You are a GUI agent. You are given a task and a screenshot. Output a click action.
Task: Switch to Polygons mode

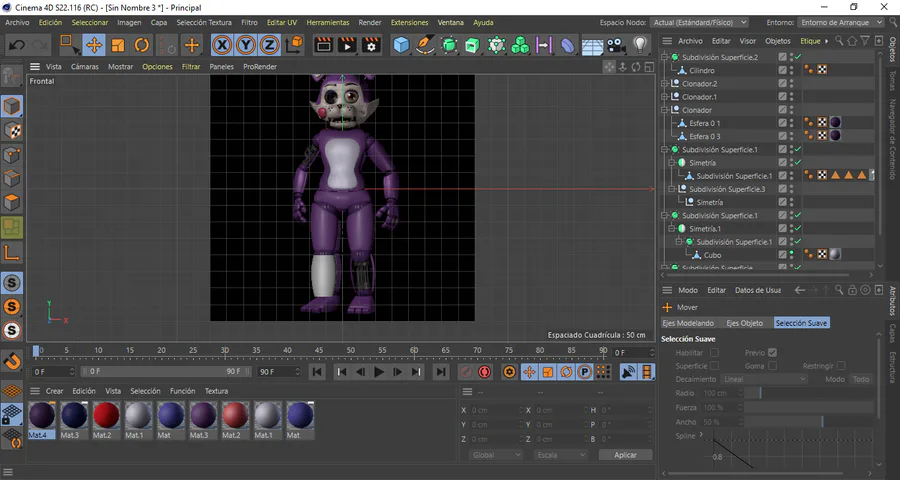pyautogui.click(x=12, y=203)
